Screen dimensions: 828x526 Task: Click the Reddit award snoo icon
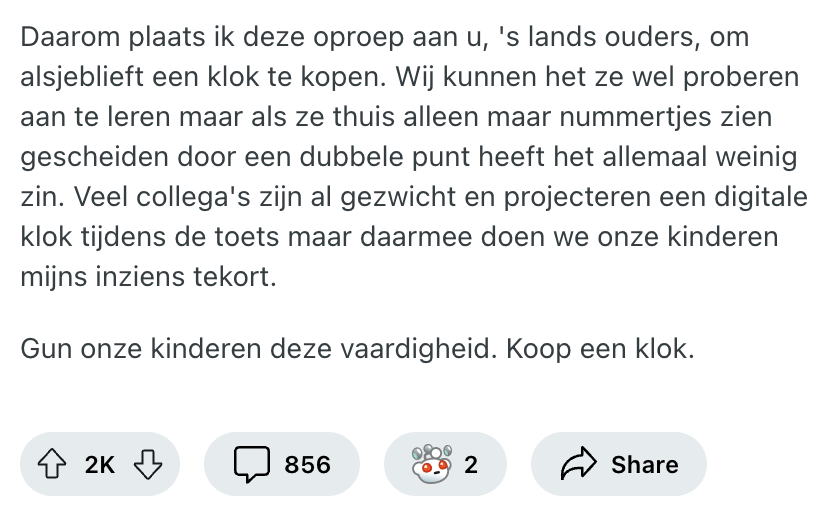431,464
